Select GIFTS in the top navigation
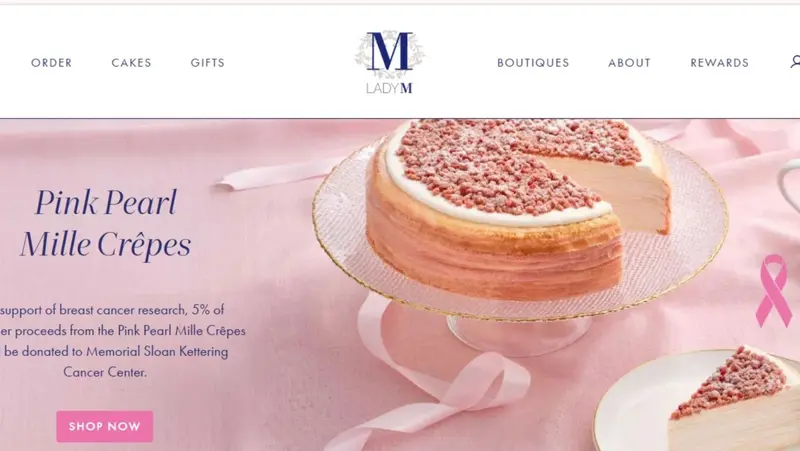Screen dimensions: 800x451 [x=208, y=63]
